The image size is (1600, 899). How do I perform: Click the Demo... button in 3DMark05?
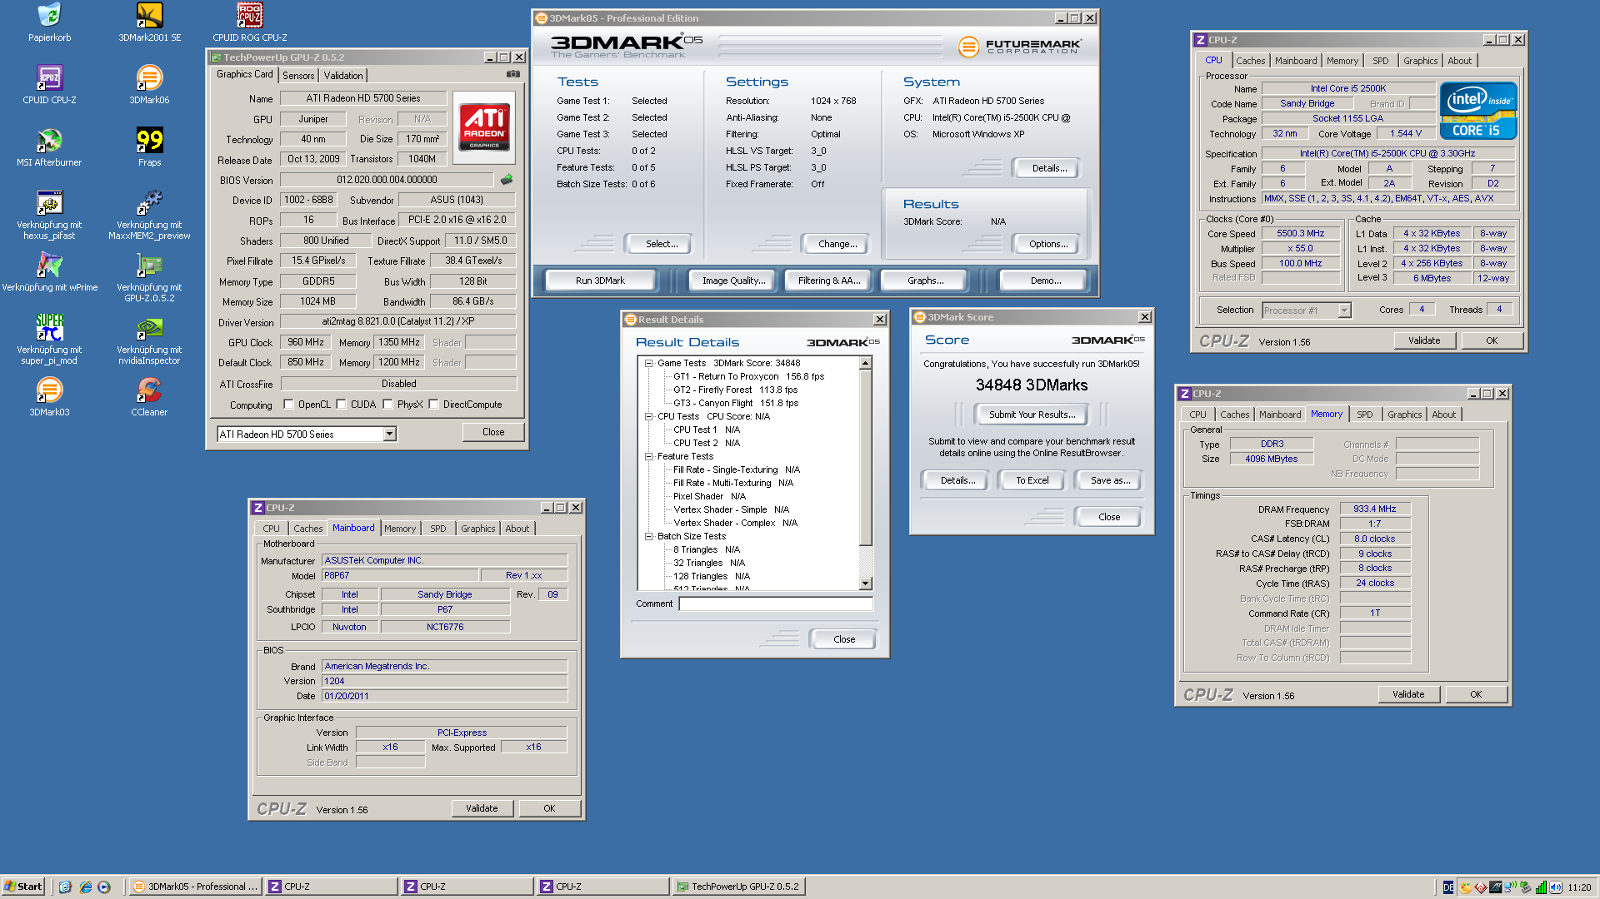[x=1046, y=281]
